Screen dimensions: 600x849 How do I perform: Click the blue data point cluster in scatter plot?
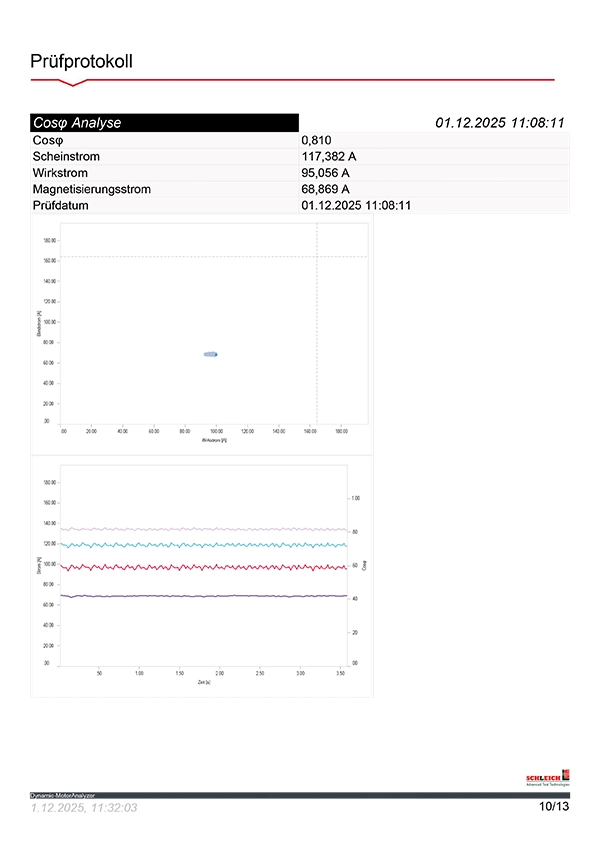[x=211, y=354]
